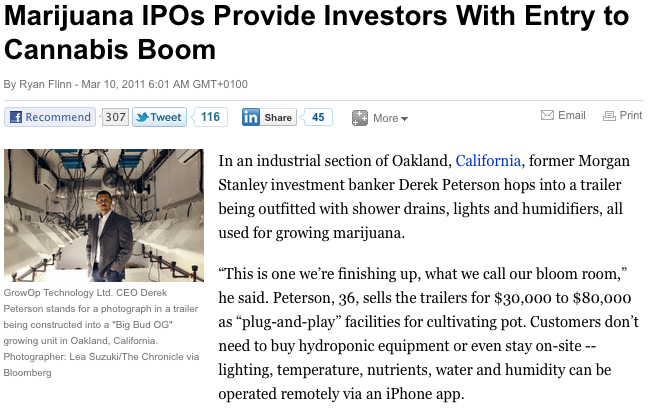This screenshot has height=408, width=649.
Task: Open the California hyperlink in the article
Action: 488,160
